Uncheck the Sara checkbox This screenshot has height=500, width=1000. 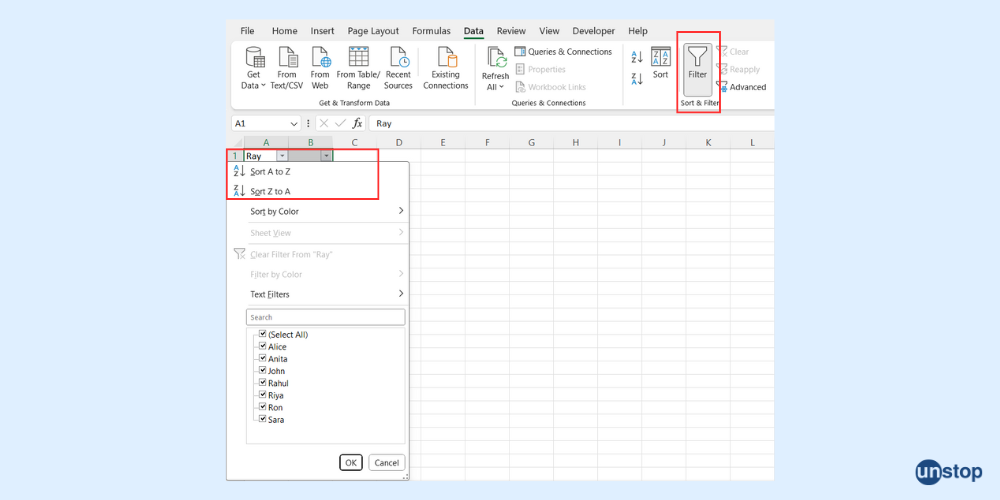pos(262,419)
